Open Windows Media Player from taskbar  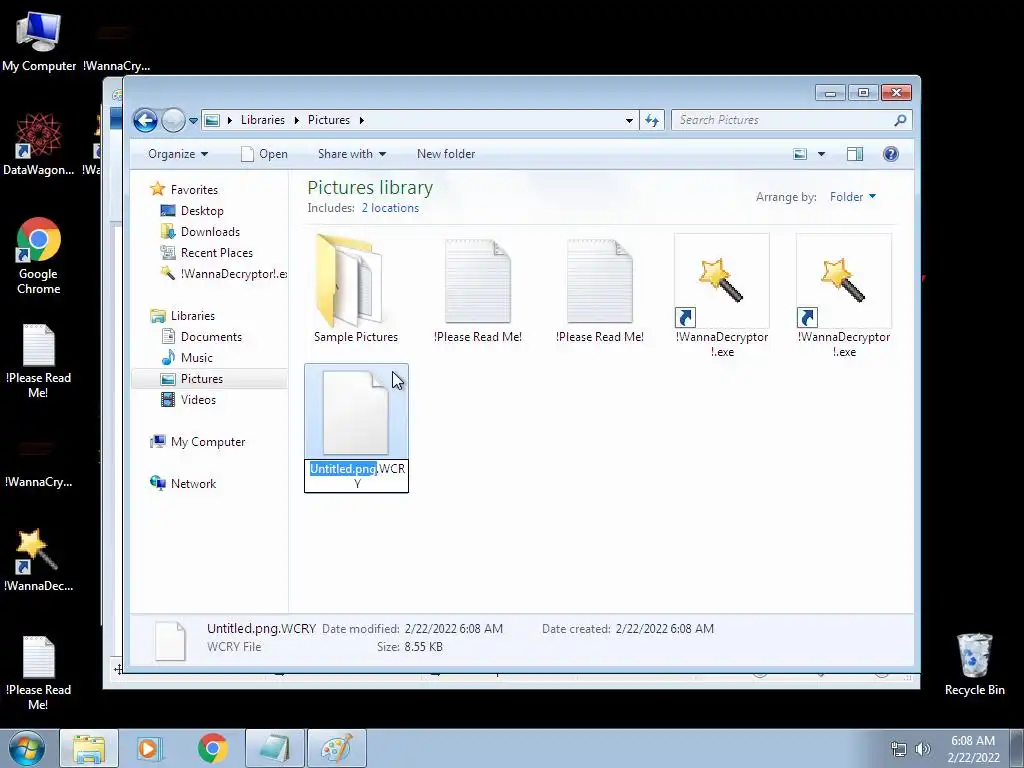coord(148,748)
